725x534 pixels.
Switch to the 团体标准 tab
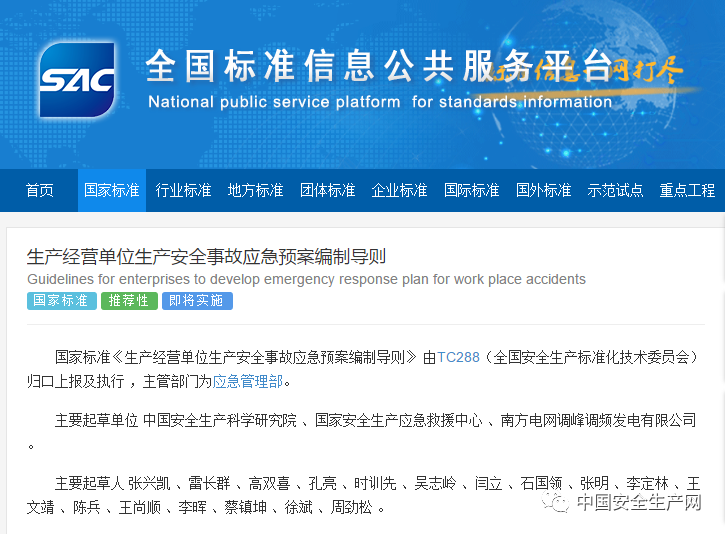click(328, 190)
